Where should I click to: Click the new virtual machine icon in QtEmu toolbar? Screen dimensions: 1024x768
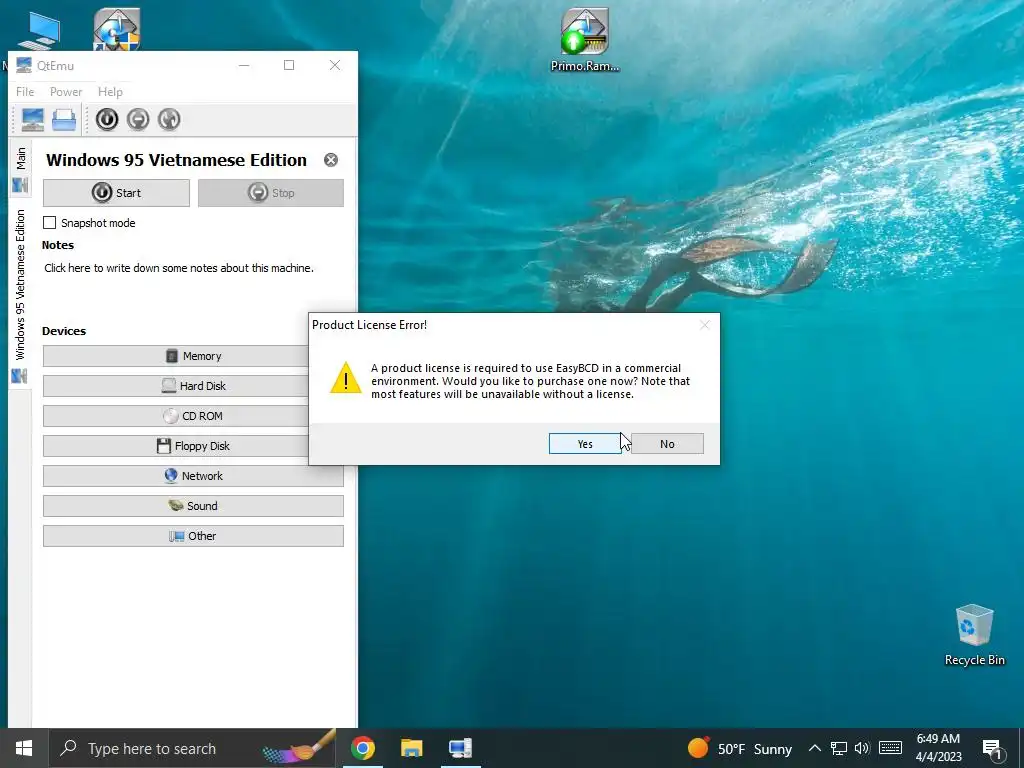33,120
